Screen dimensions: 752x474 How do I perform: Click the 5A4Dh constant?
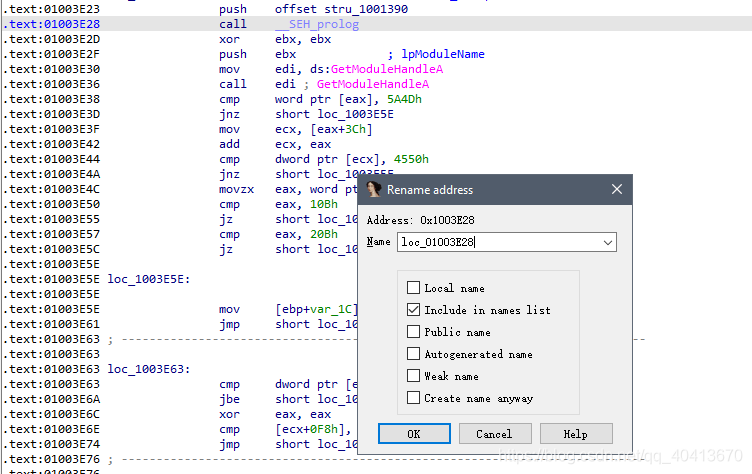pyautogui.click(x=404, y=99)
